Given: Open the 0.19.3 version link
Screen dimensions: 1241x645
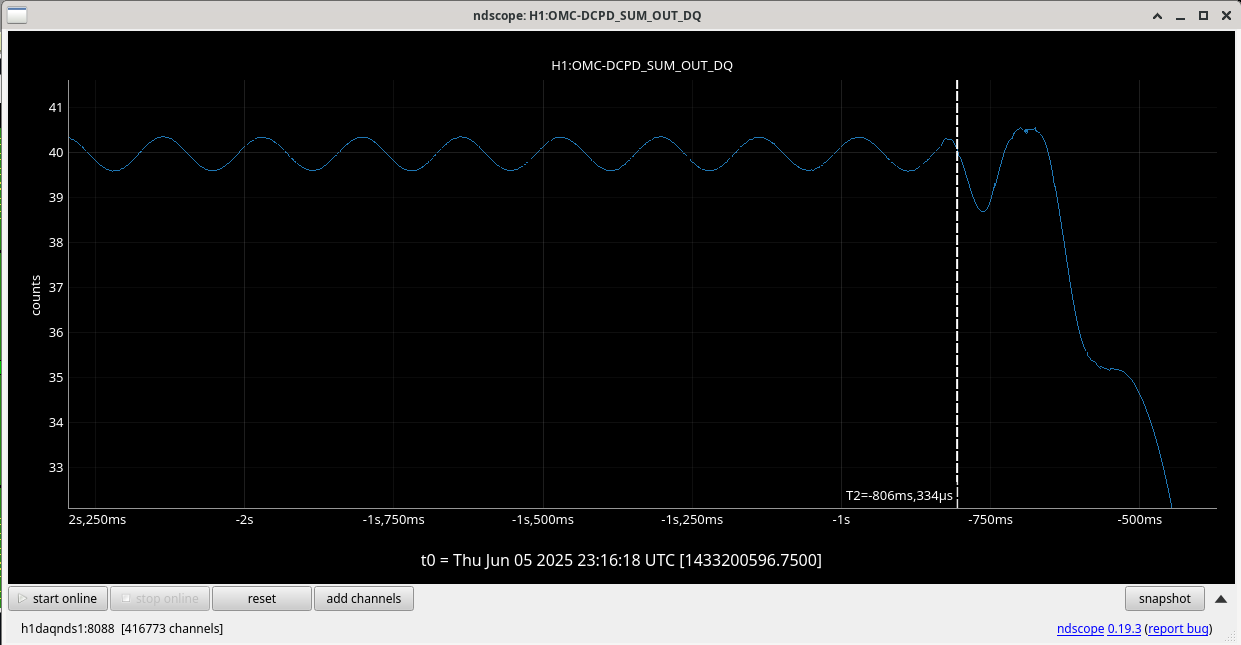Looking at the screenshot, I should tap(1124, 629).
